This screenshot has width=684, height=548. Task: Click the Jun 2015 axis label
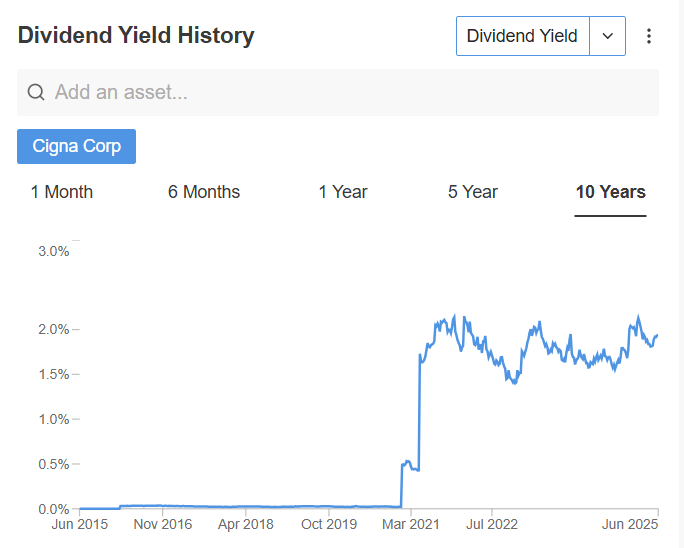[x=79, y=524]
